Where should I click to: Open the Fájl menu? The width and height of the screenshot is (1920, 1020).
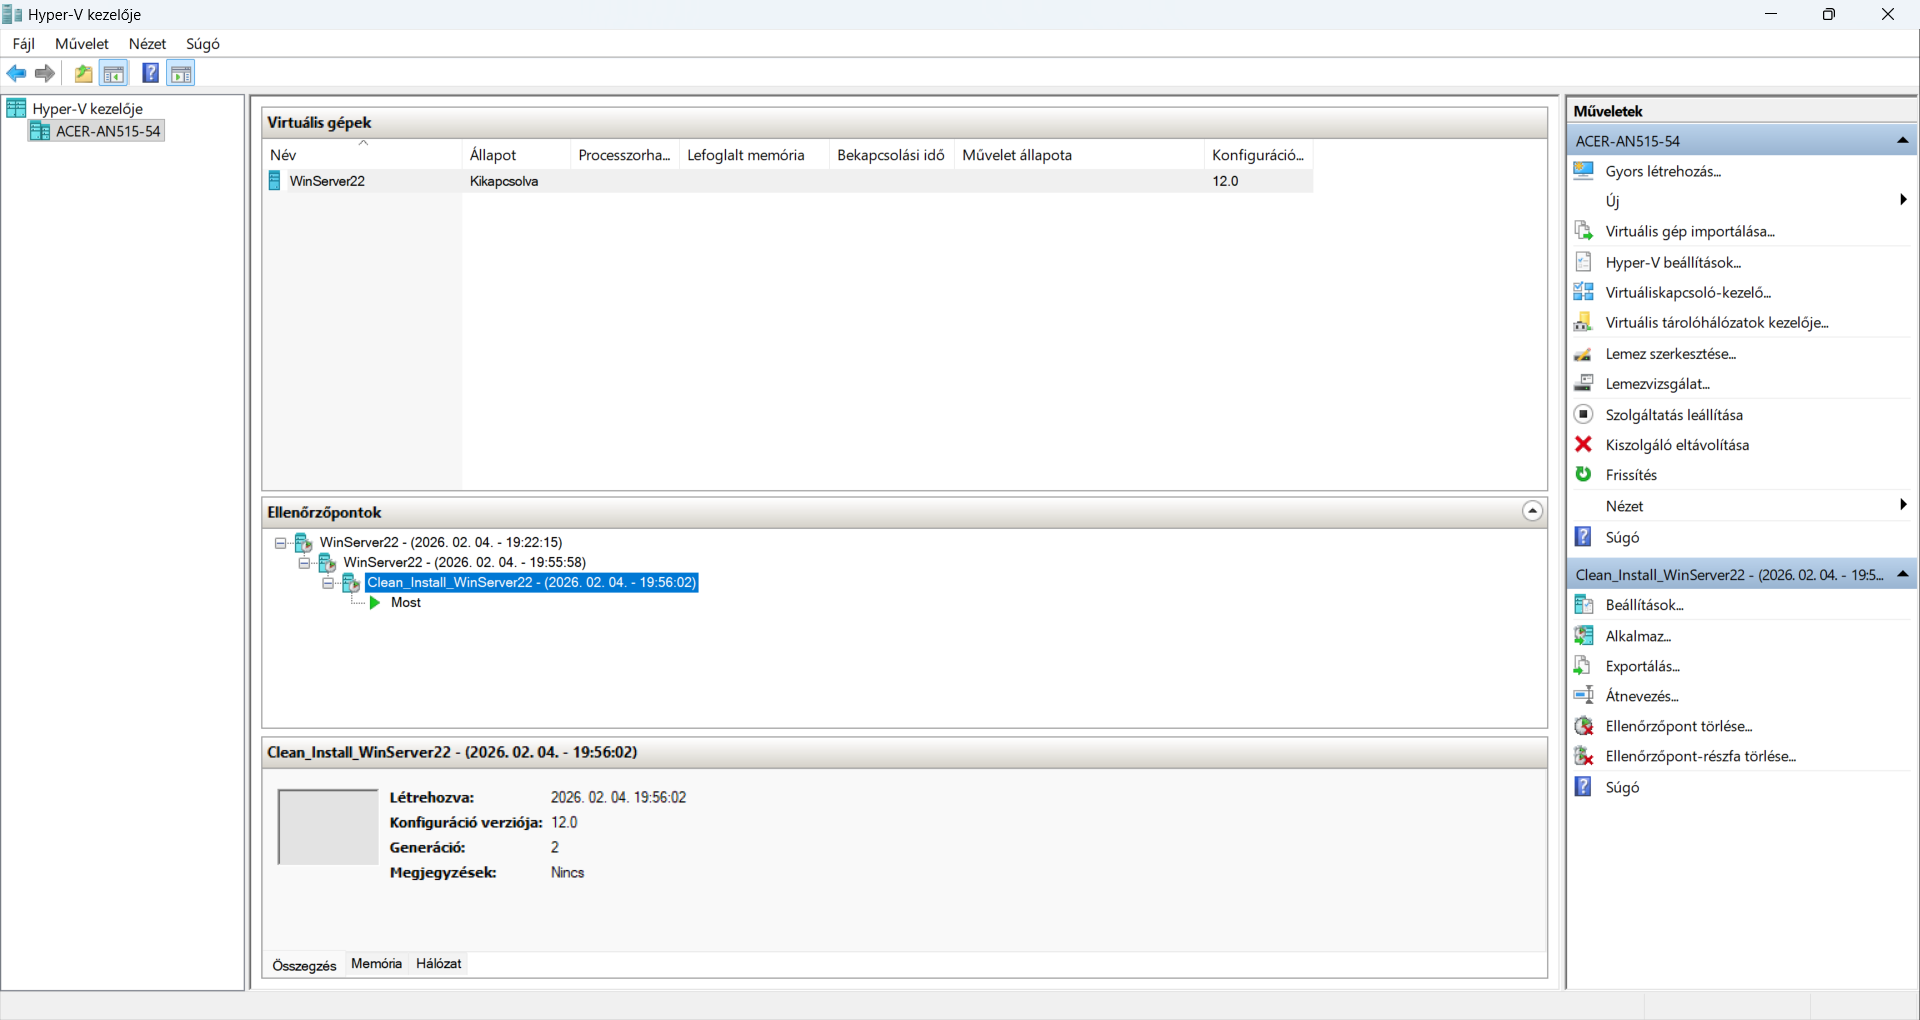[x=24, y=44]
